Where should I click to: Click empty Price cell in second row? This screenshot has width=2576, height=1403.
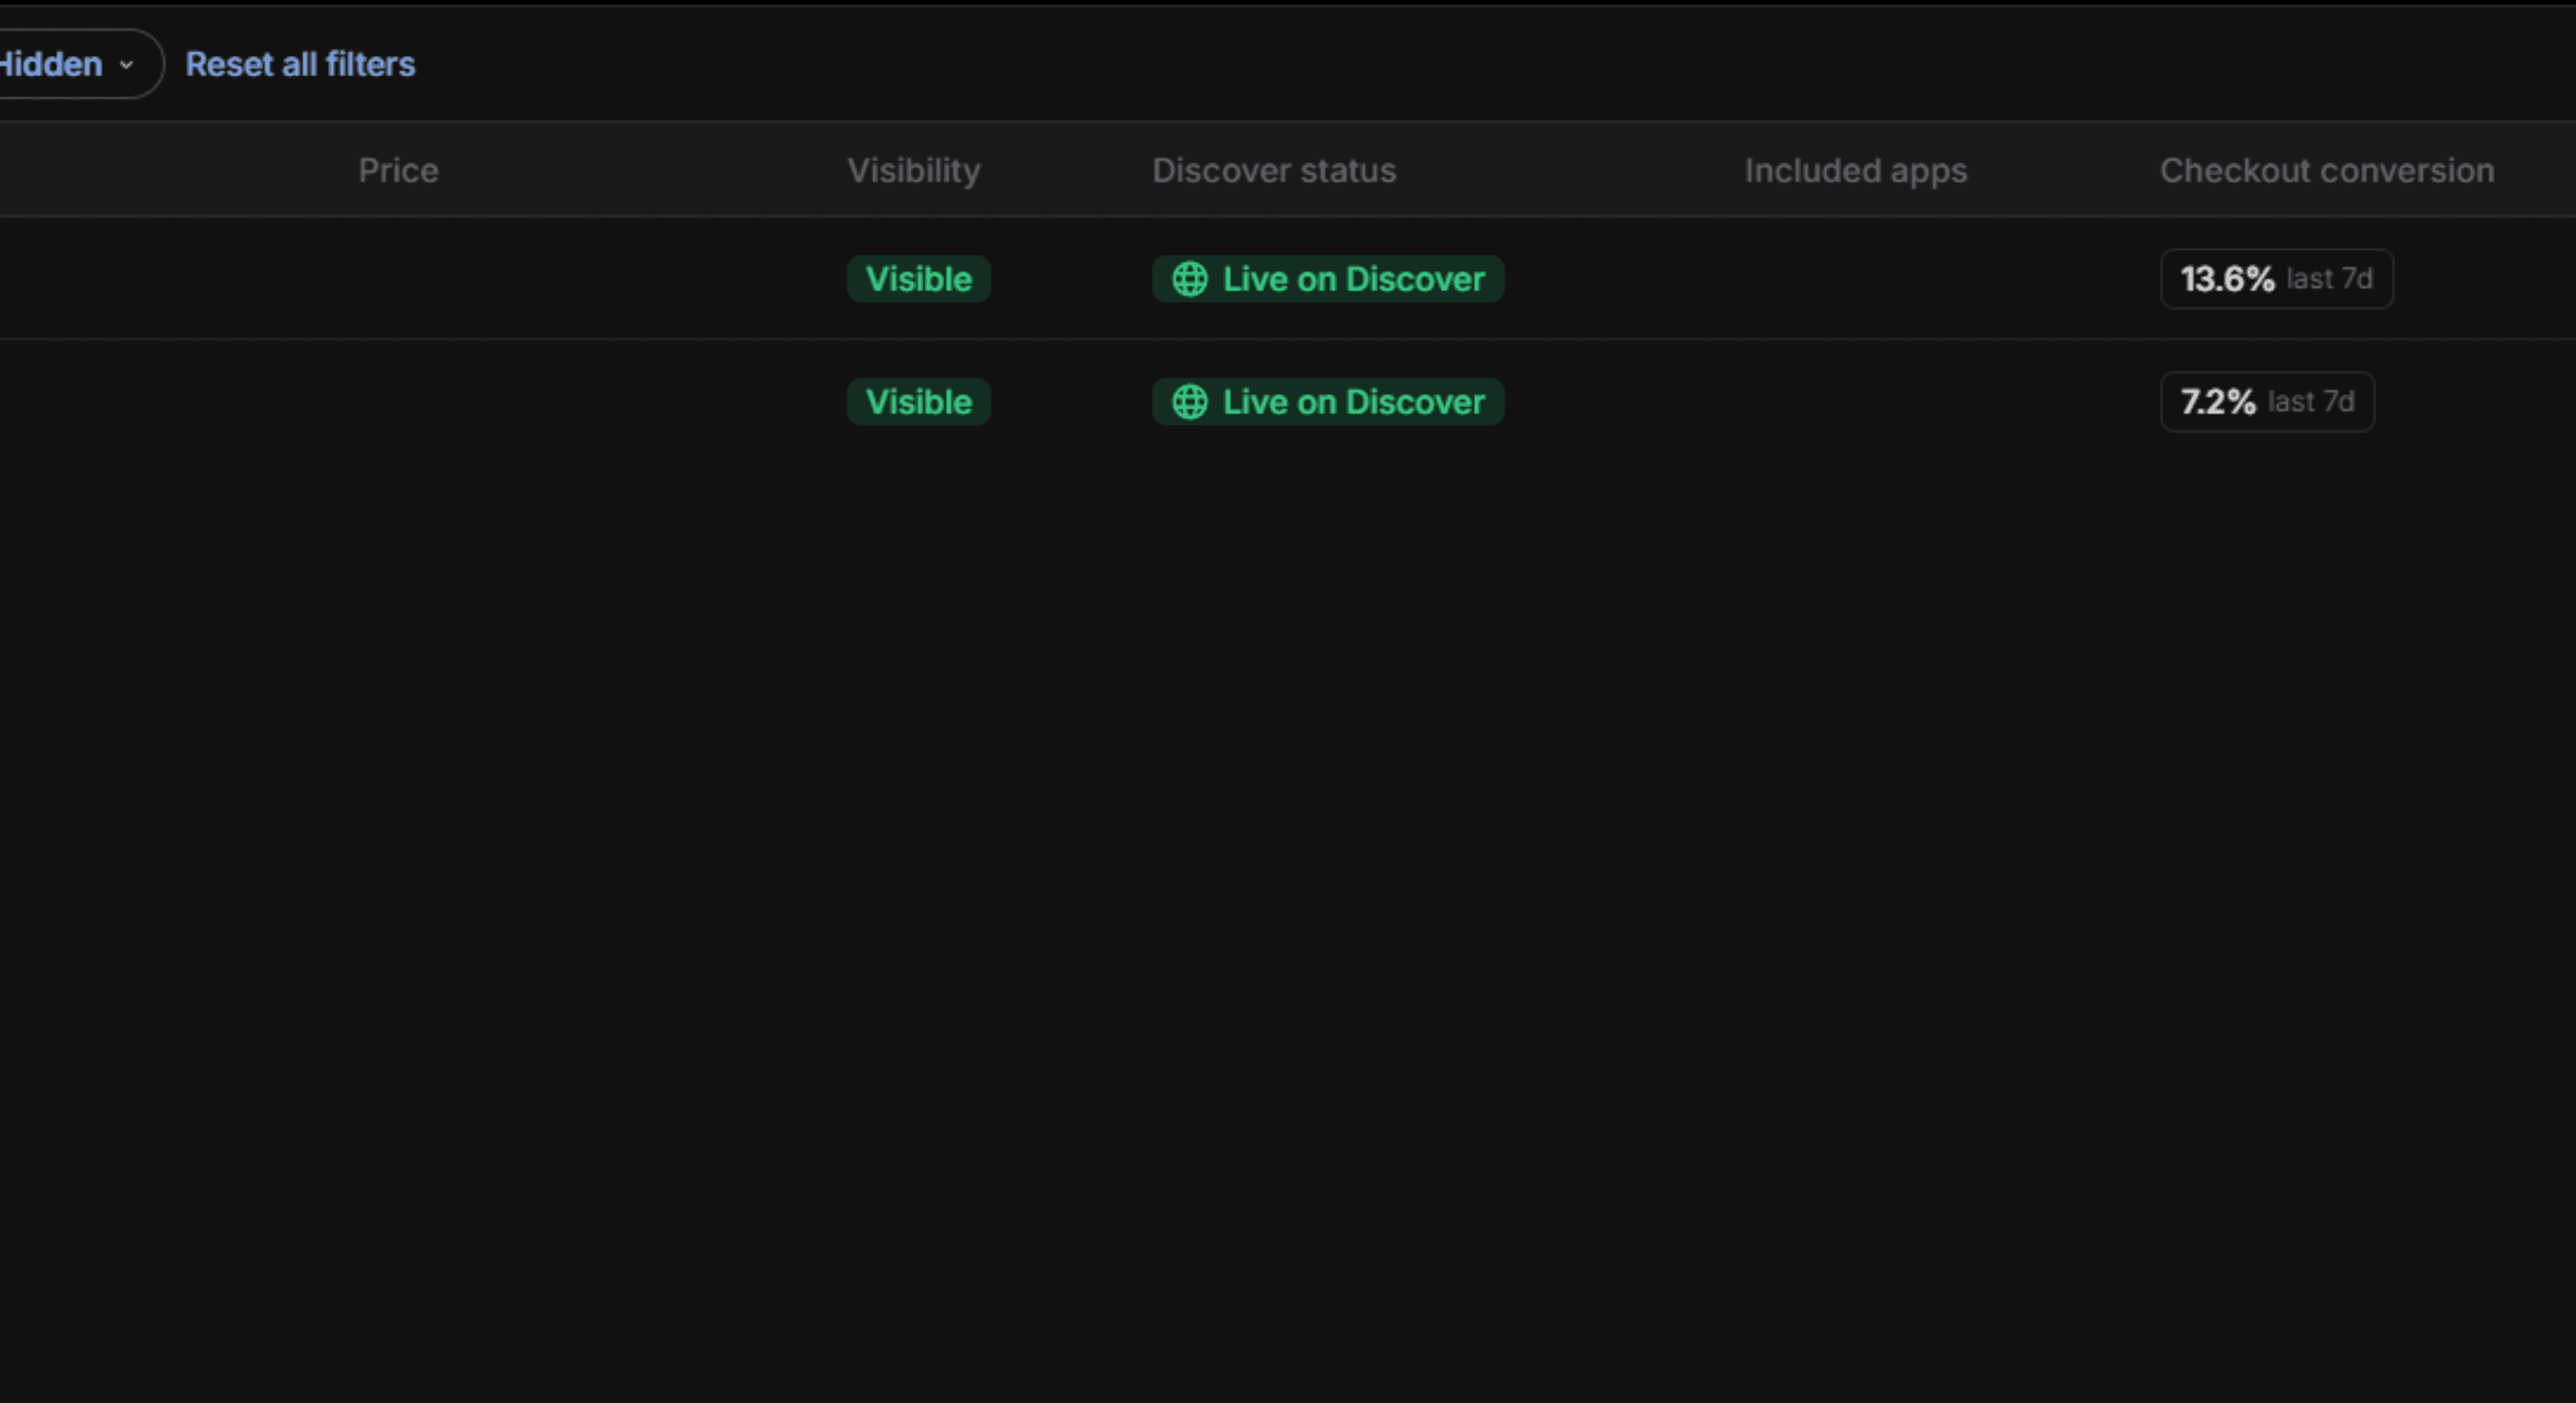tap(398, 402)
